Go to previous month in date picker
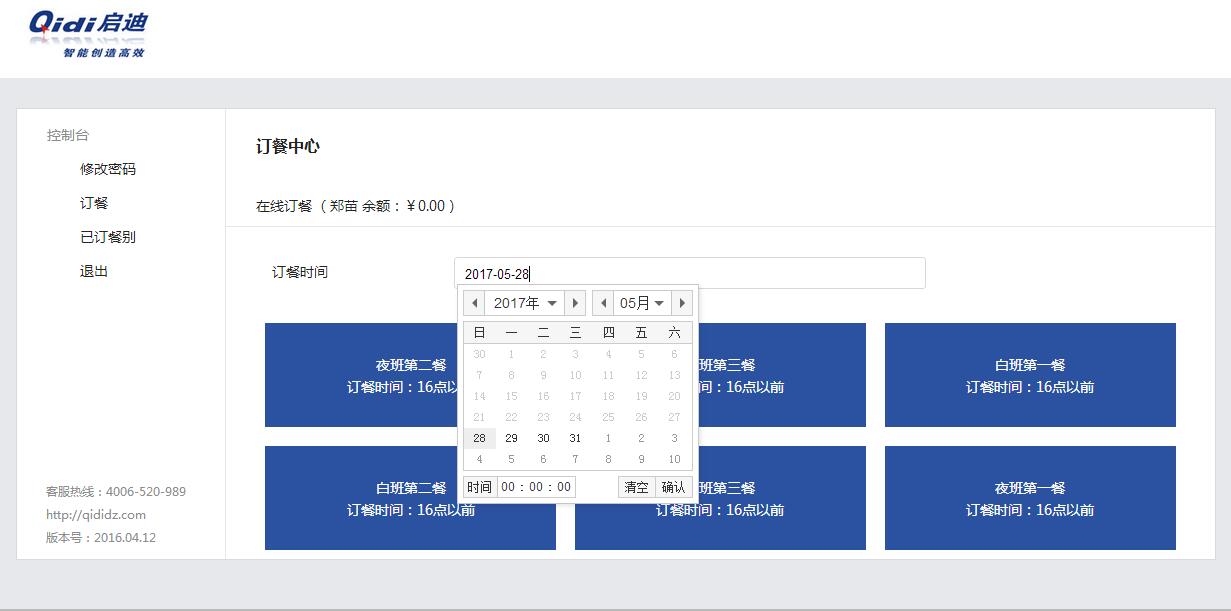1231x611 pixels. [603, 303]
